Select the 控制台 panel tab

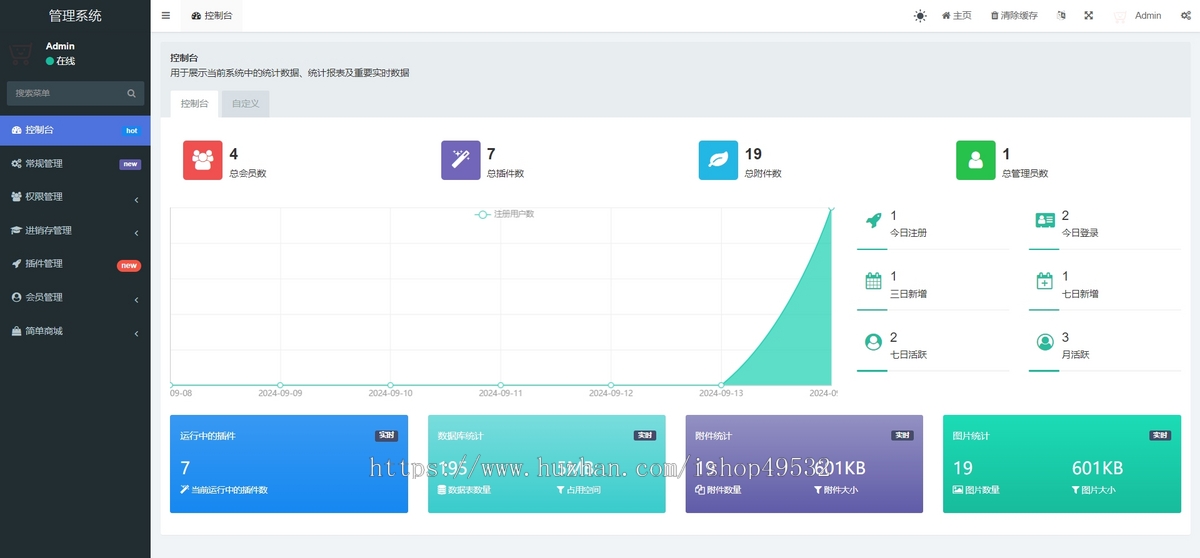click(x=194, y=104)
